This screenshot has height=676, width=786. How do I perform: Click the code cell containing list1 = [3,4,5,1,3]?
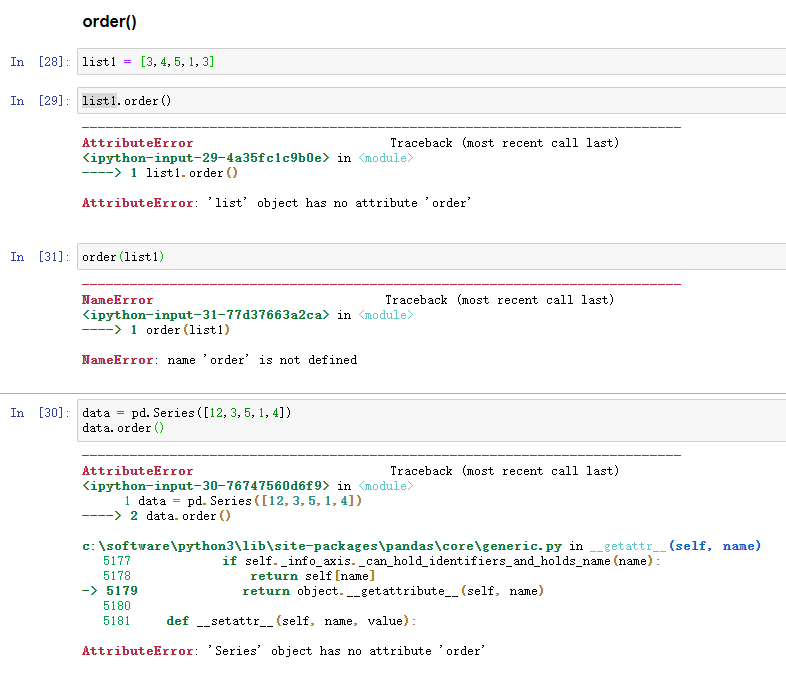pos(400,62)
